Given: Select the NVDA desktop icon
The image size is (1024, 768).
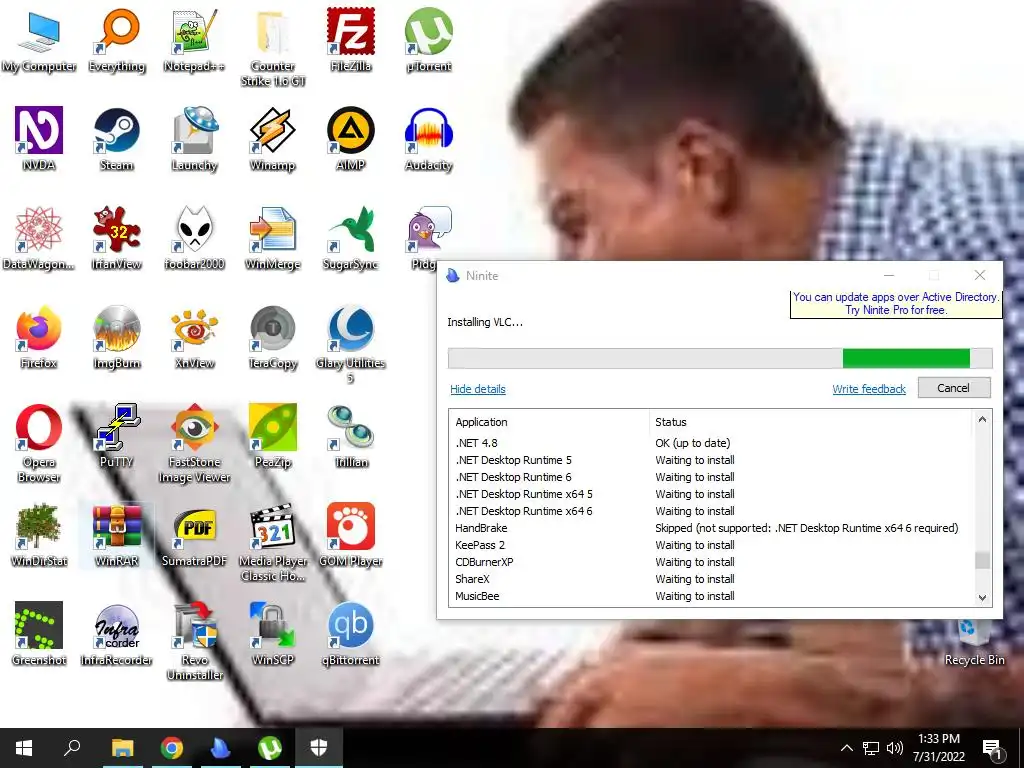Looking at the screenshot, I should tap(39, 139).
